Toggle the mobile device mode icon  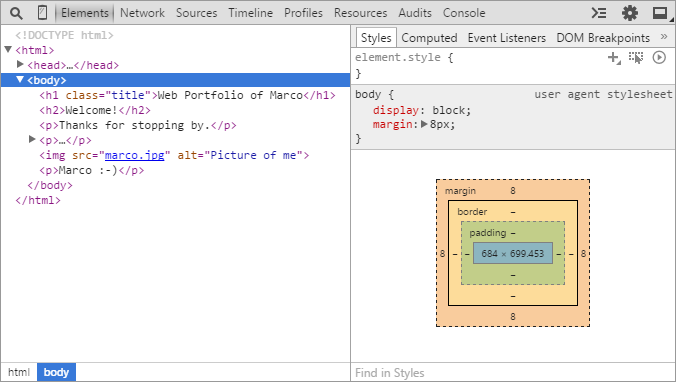pyautogui.click(x=42, y=13)
